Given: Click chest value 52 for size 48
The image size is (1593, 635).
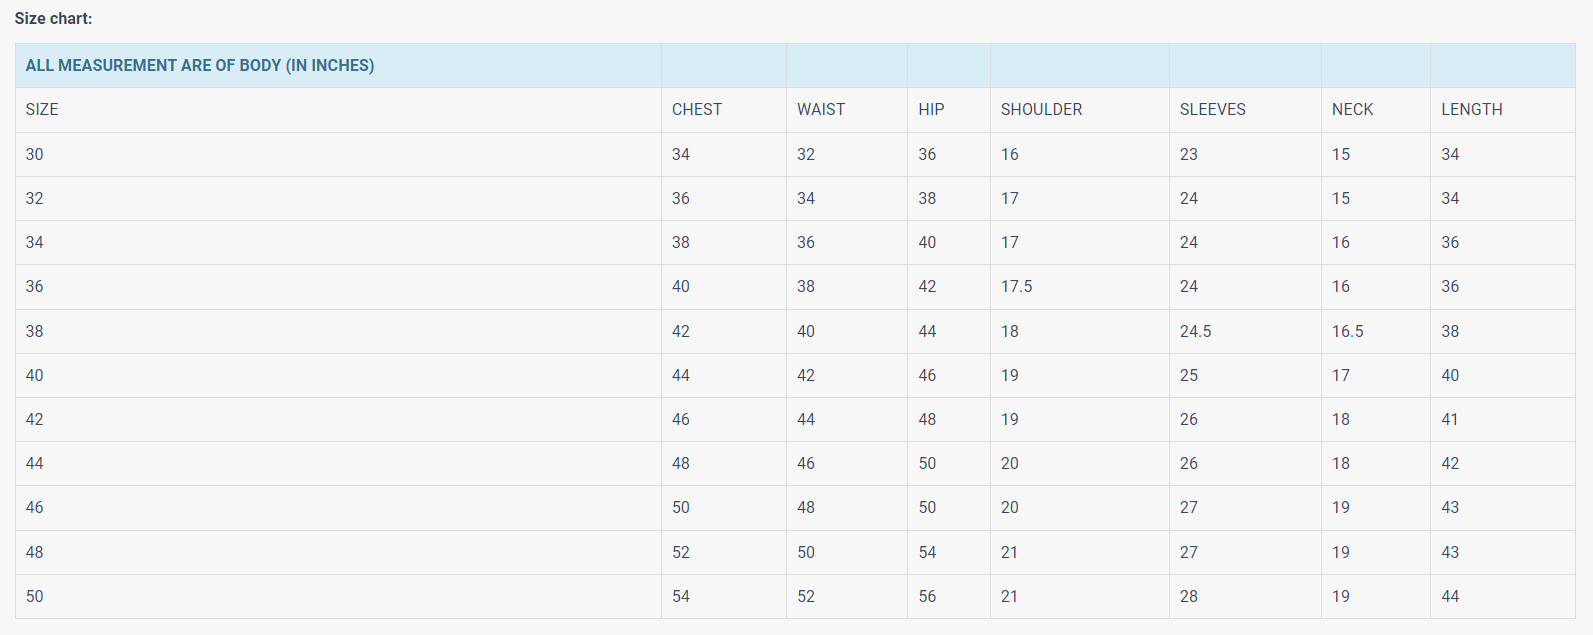Looking at the screenshot, I should (681, 552).
